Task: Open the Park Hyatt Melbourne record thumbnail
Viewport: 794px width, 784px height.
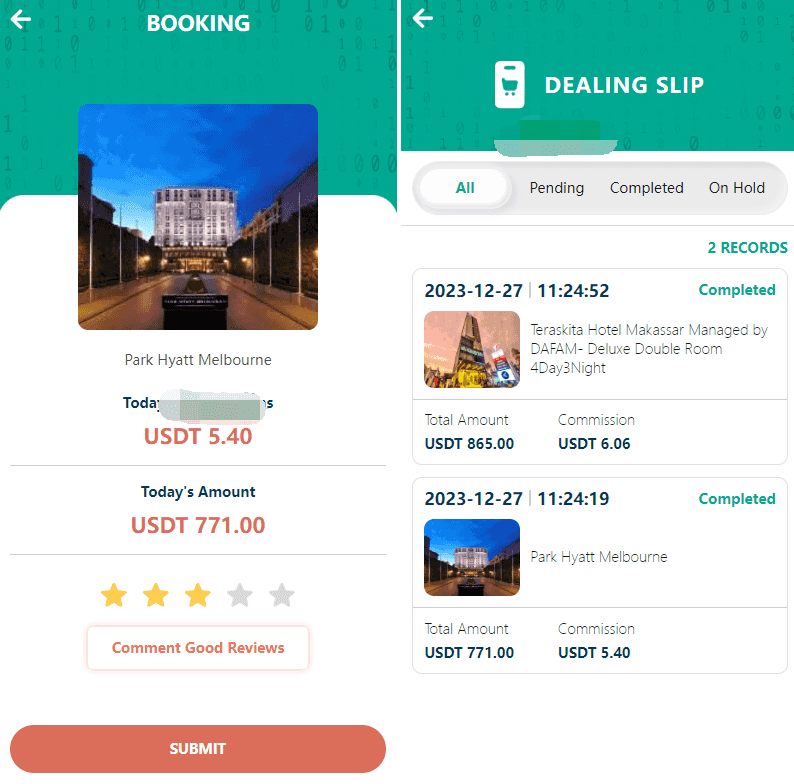Action: tap(472, 557)
